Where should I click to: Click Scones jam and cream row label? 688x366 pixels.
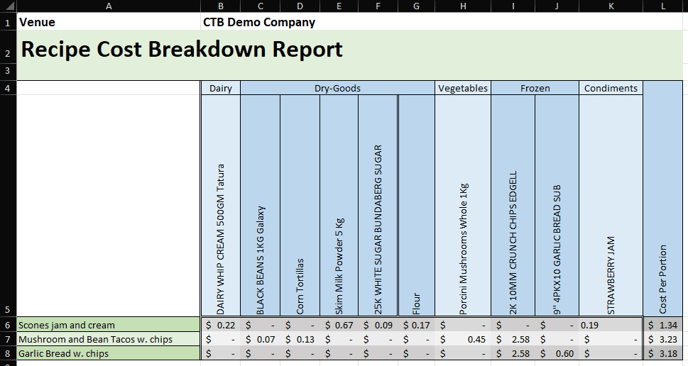tap(108, 325)
